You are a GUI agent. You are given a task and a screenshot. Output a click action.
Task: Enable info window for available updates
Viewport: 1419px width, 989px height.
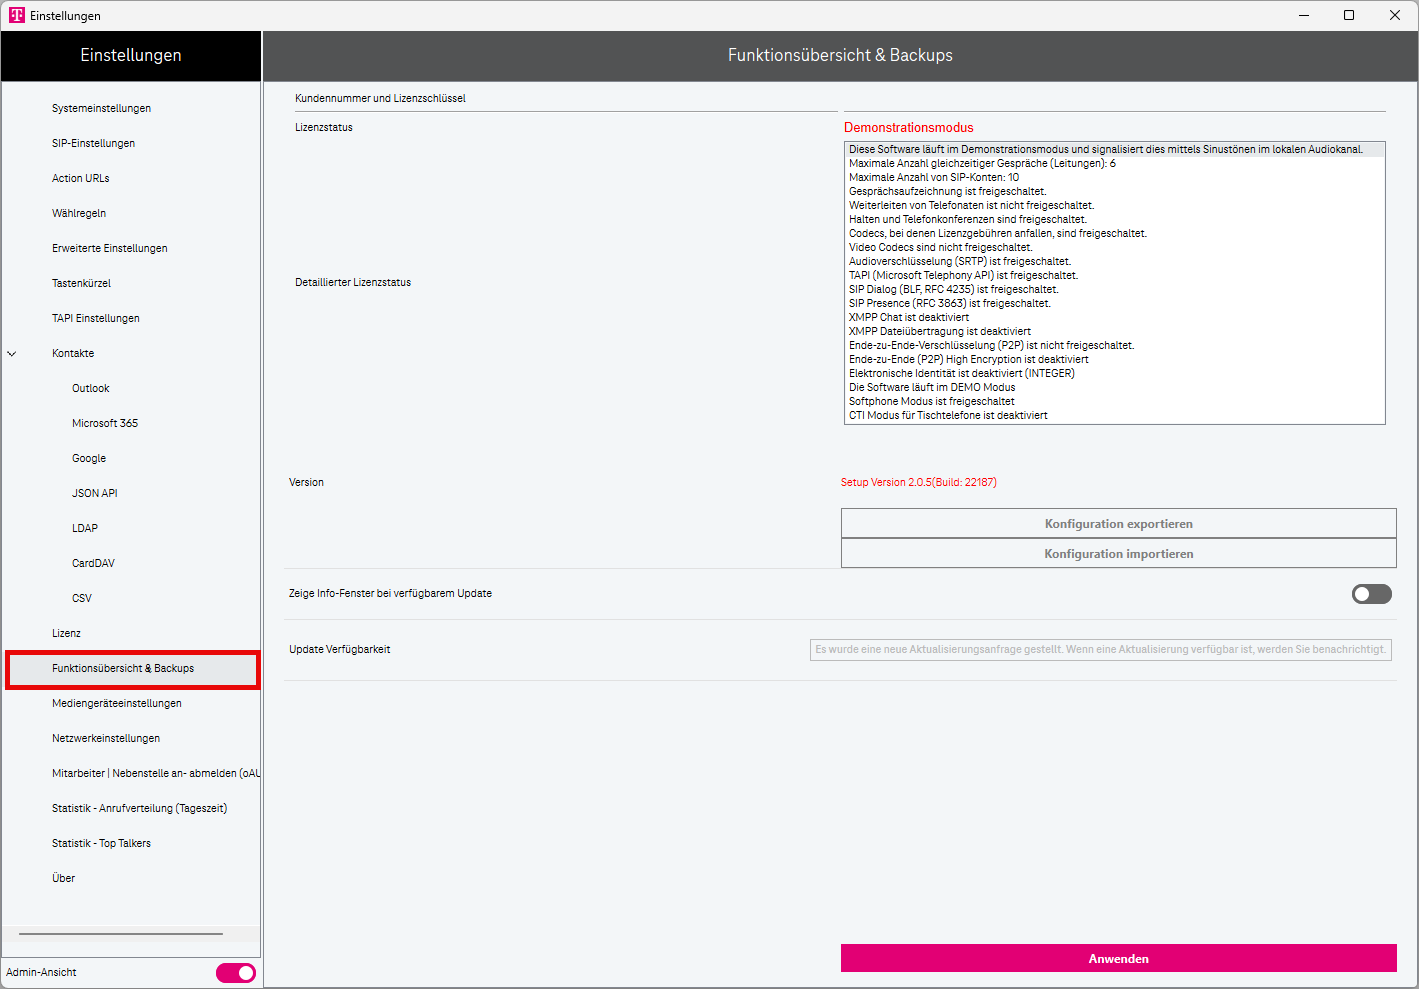pos(1371,594)
